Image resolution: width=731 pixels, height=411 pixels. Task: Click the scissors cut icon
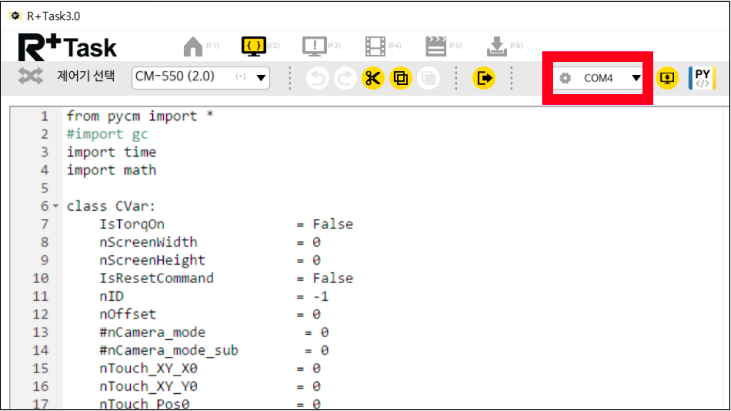point(373,78)
